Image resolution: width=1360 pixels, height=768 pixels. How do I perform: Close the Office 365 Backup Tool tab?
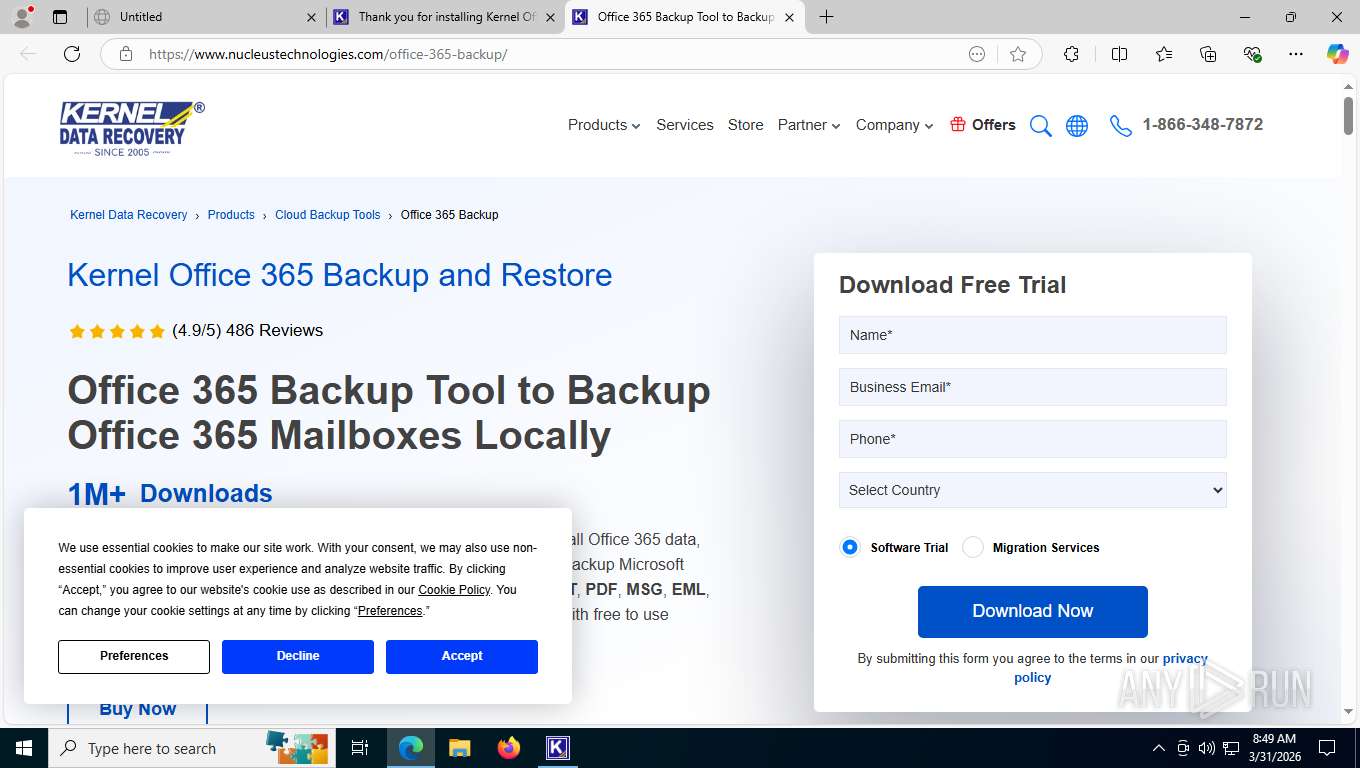789,17
